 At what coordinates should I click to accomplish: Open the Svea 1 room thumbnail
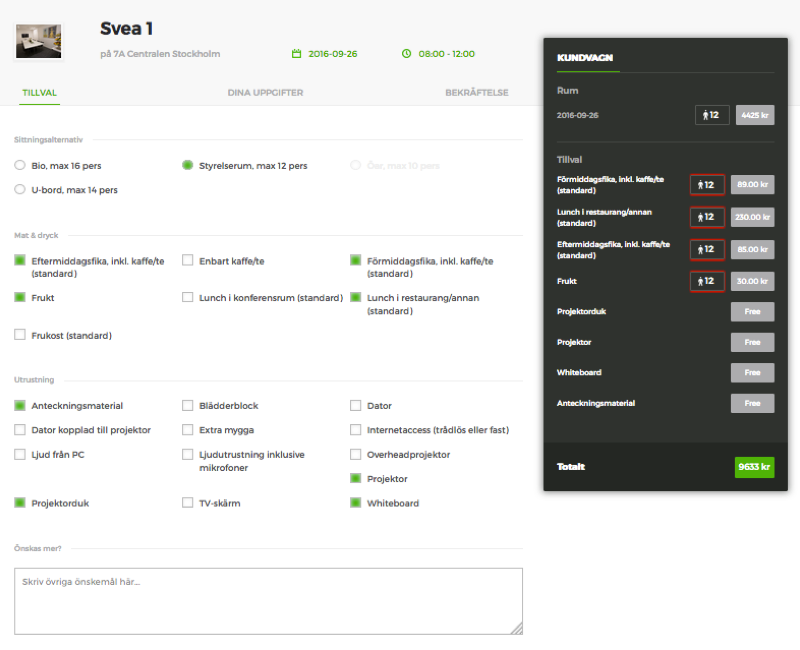(38, 41)
